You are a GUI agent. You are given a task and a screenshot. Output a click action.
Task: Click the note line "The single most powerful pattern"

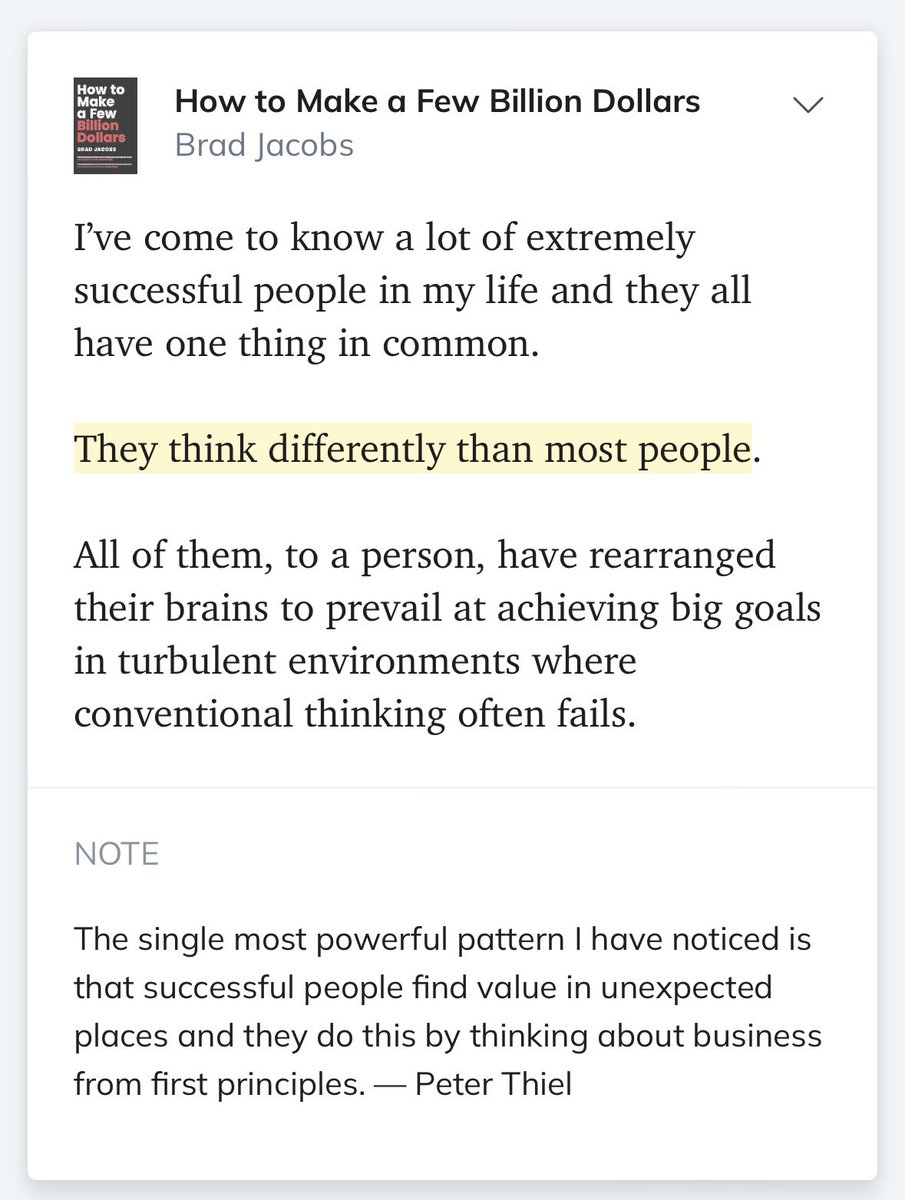tap(443, 940)
